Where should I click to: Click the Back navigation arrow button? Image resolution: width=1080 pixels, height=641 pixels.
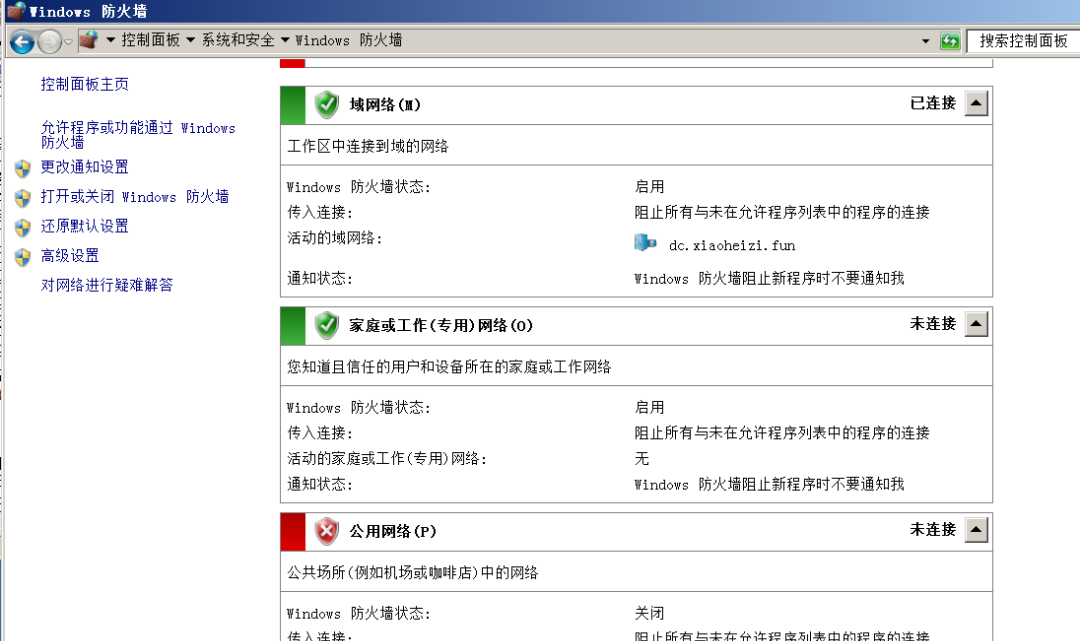[x=22, y=42]
